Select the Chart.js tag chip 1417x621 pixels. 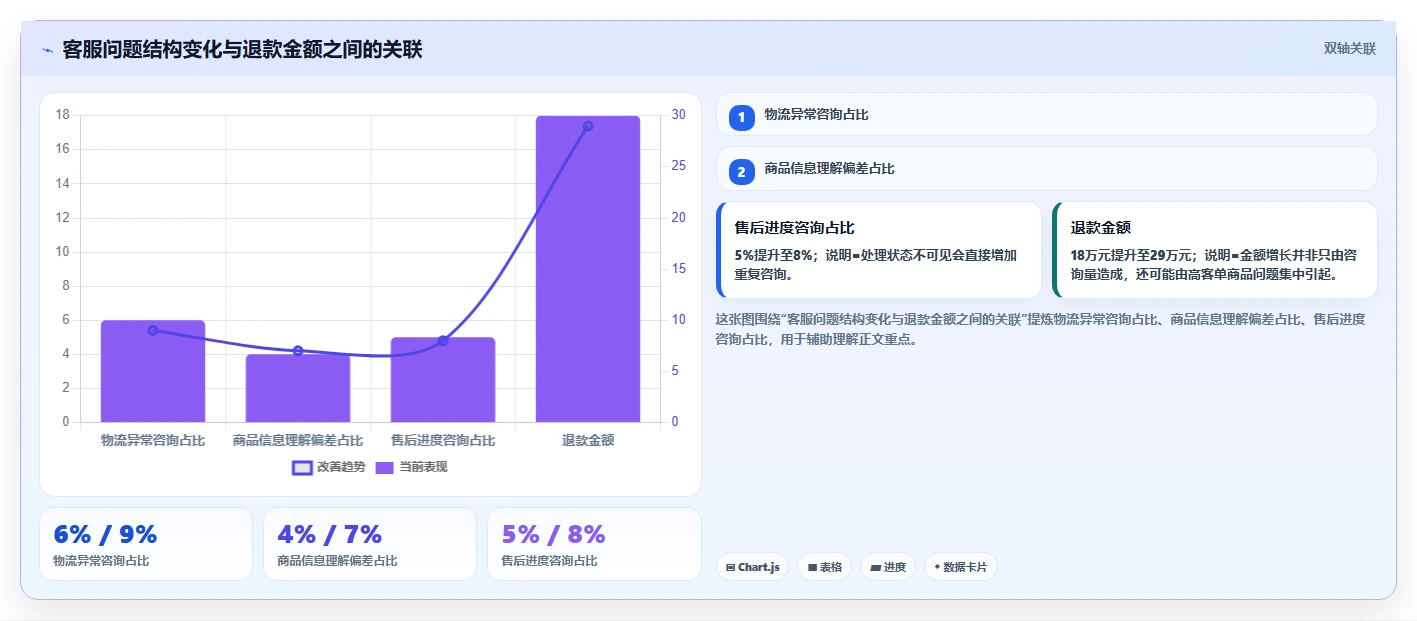tap(752, 567)
